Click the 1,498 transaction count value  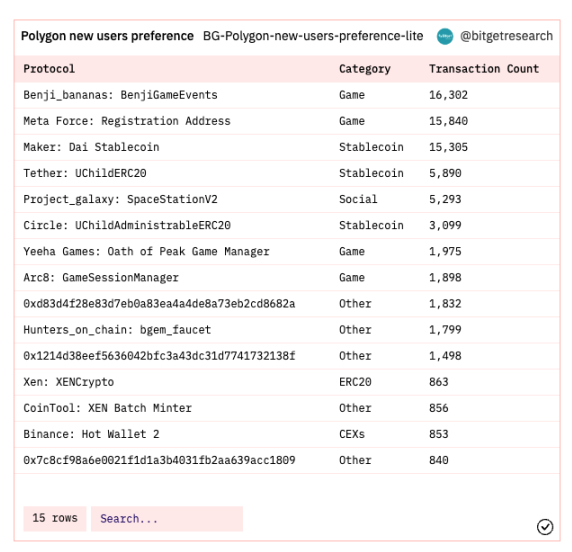[x=445, y=356]
